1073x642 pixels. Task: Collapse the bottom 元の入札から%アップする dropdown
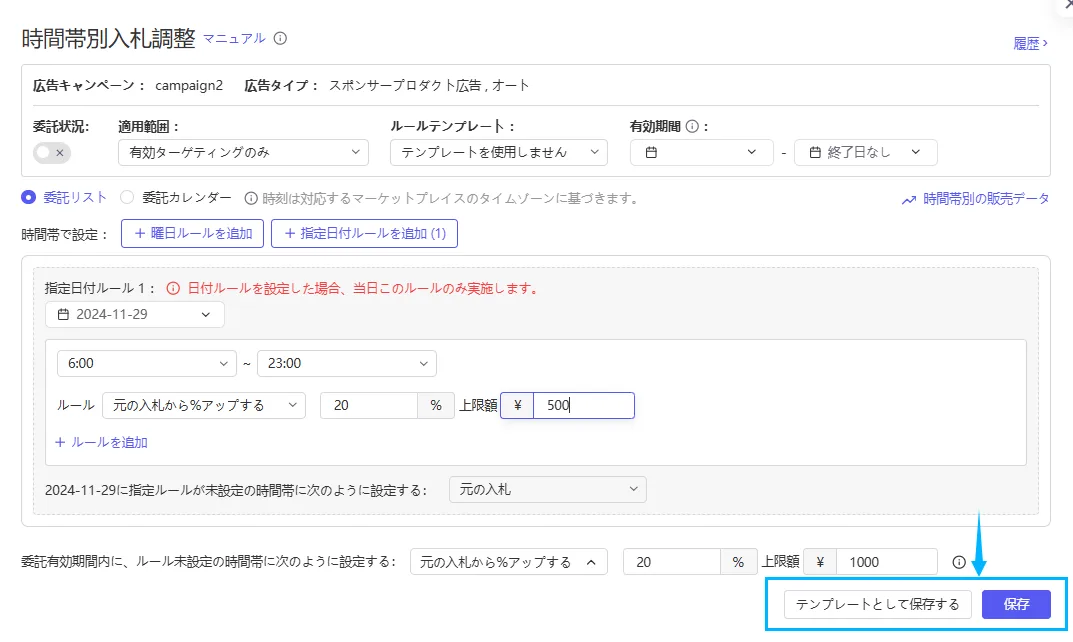508,562
